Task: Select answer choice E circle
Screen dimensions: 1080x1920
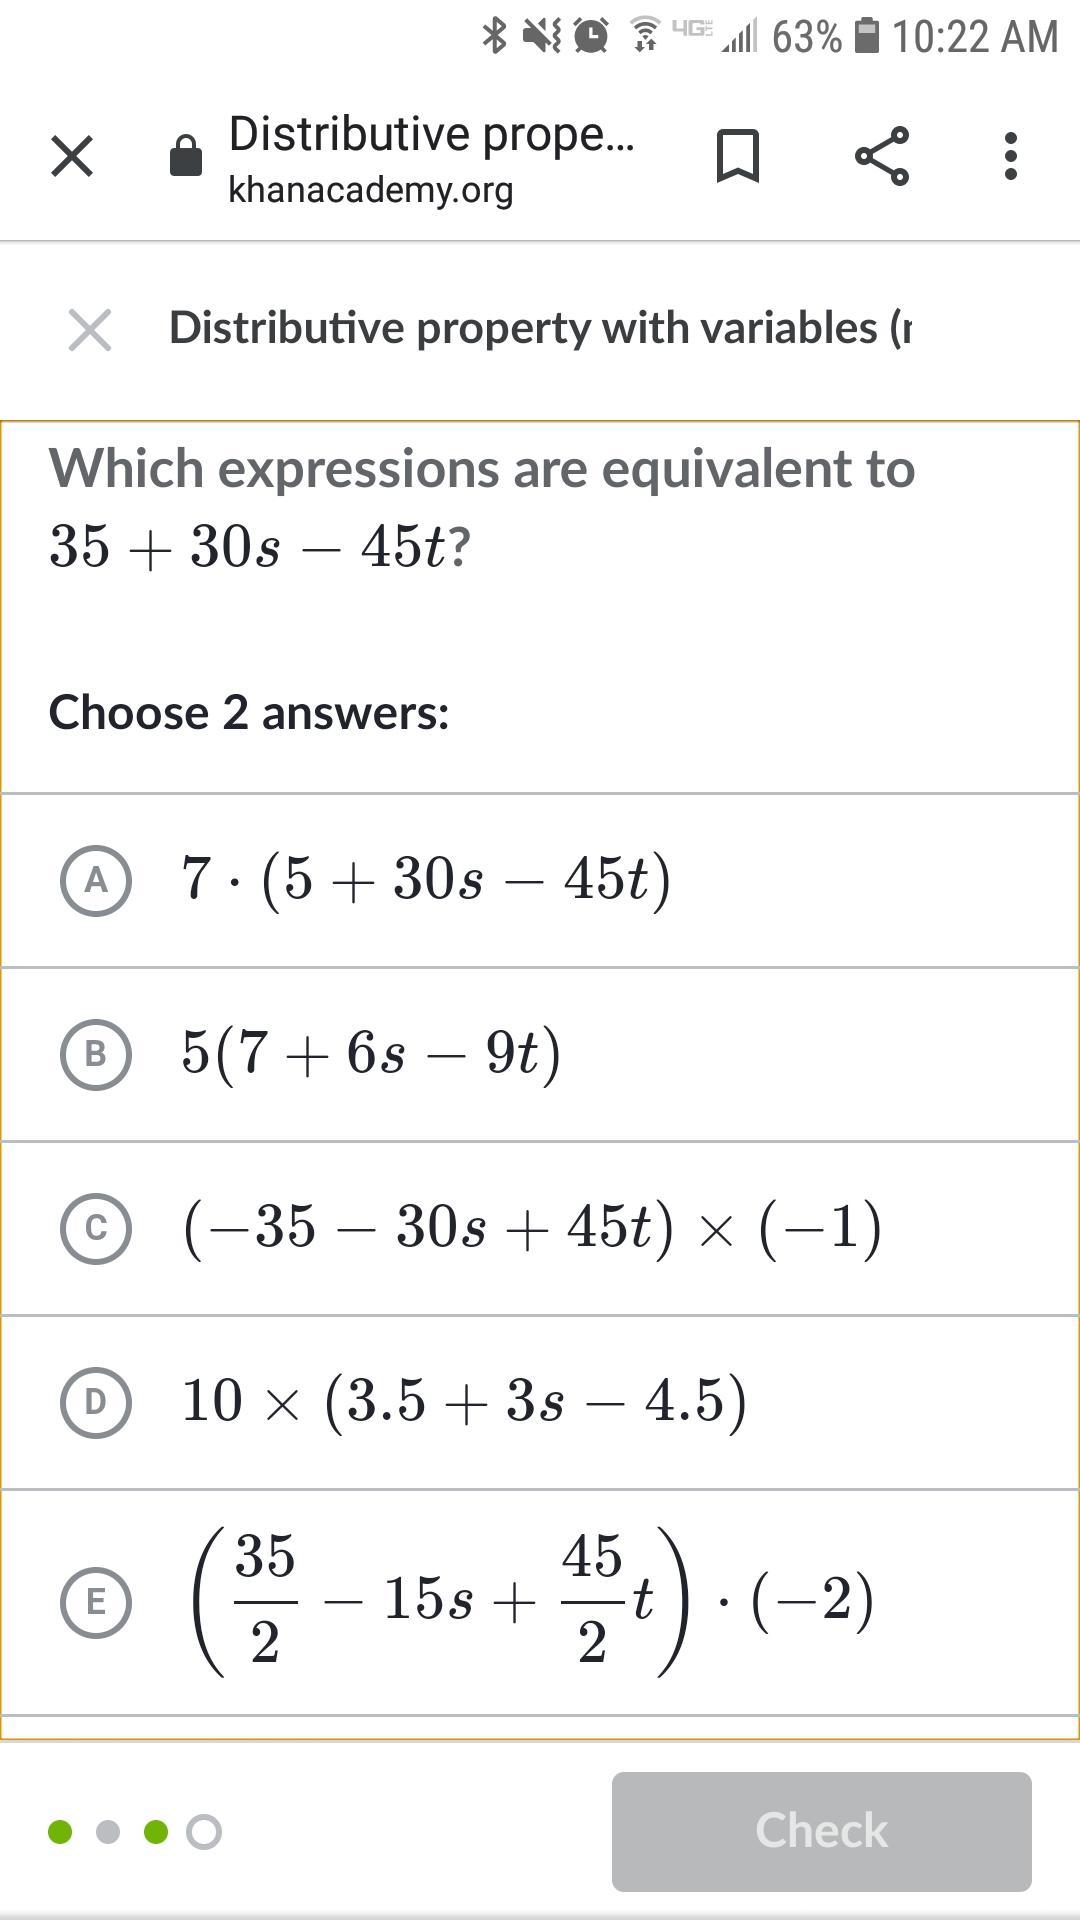Action: pyautogui.click(x=96, y=1602)
